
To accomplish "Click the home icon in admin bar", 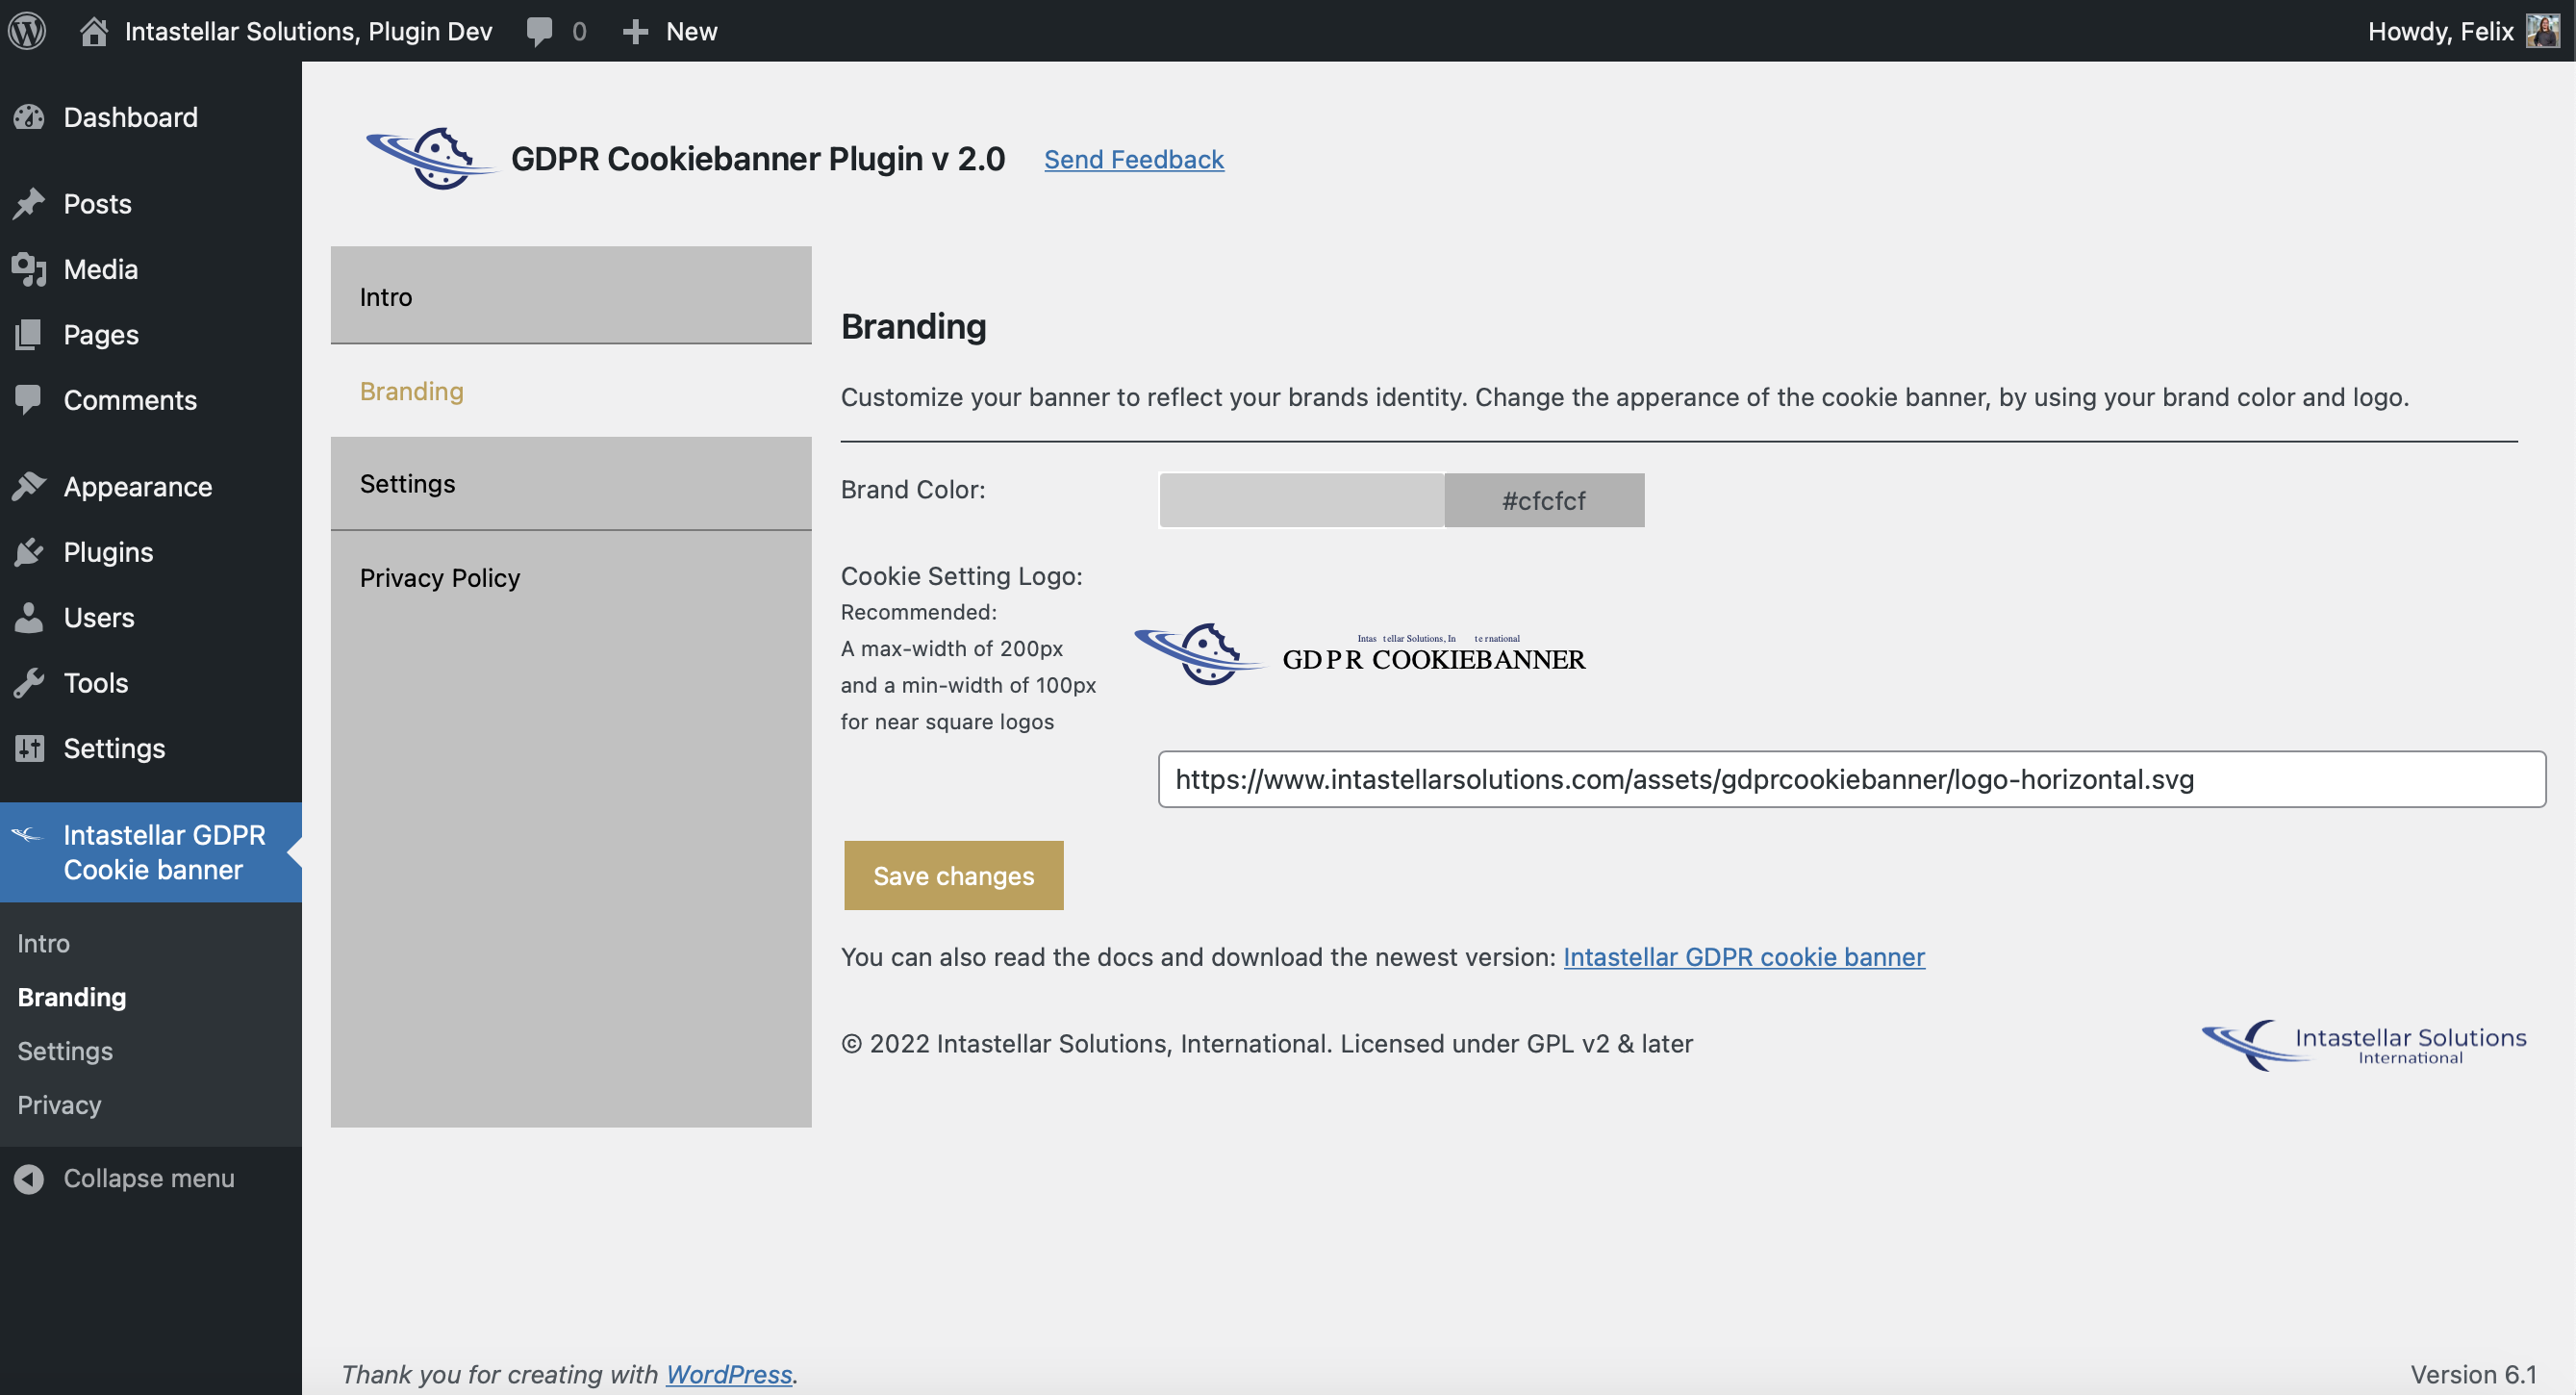I will [x=94, y=31].
